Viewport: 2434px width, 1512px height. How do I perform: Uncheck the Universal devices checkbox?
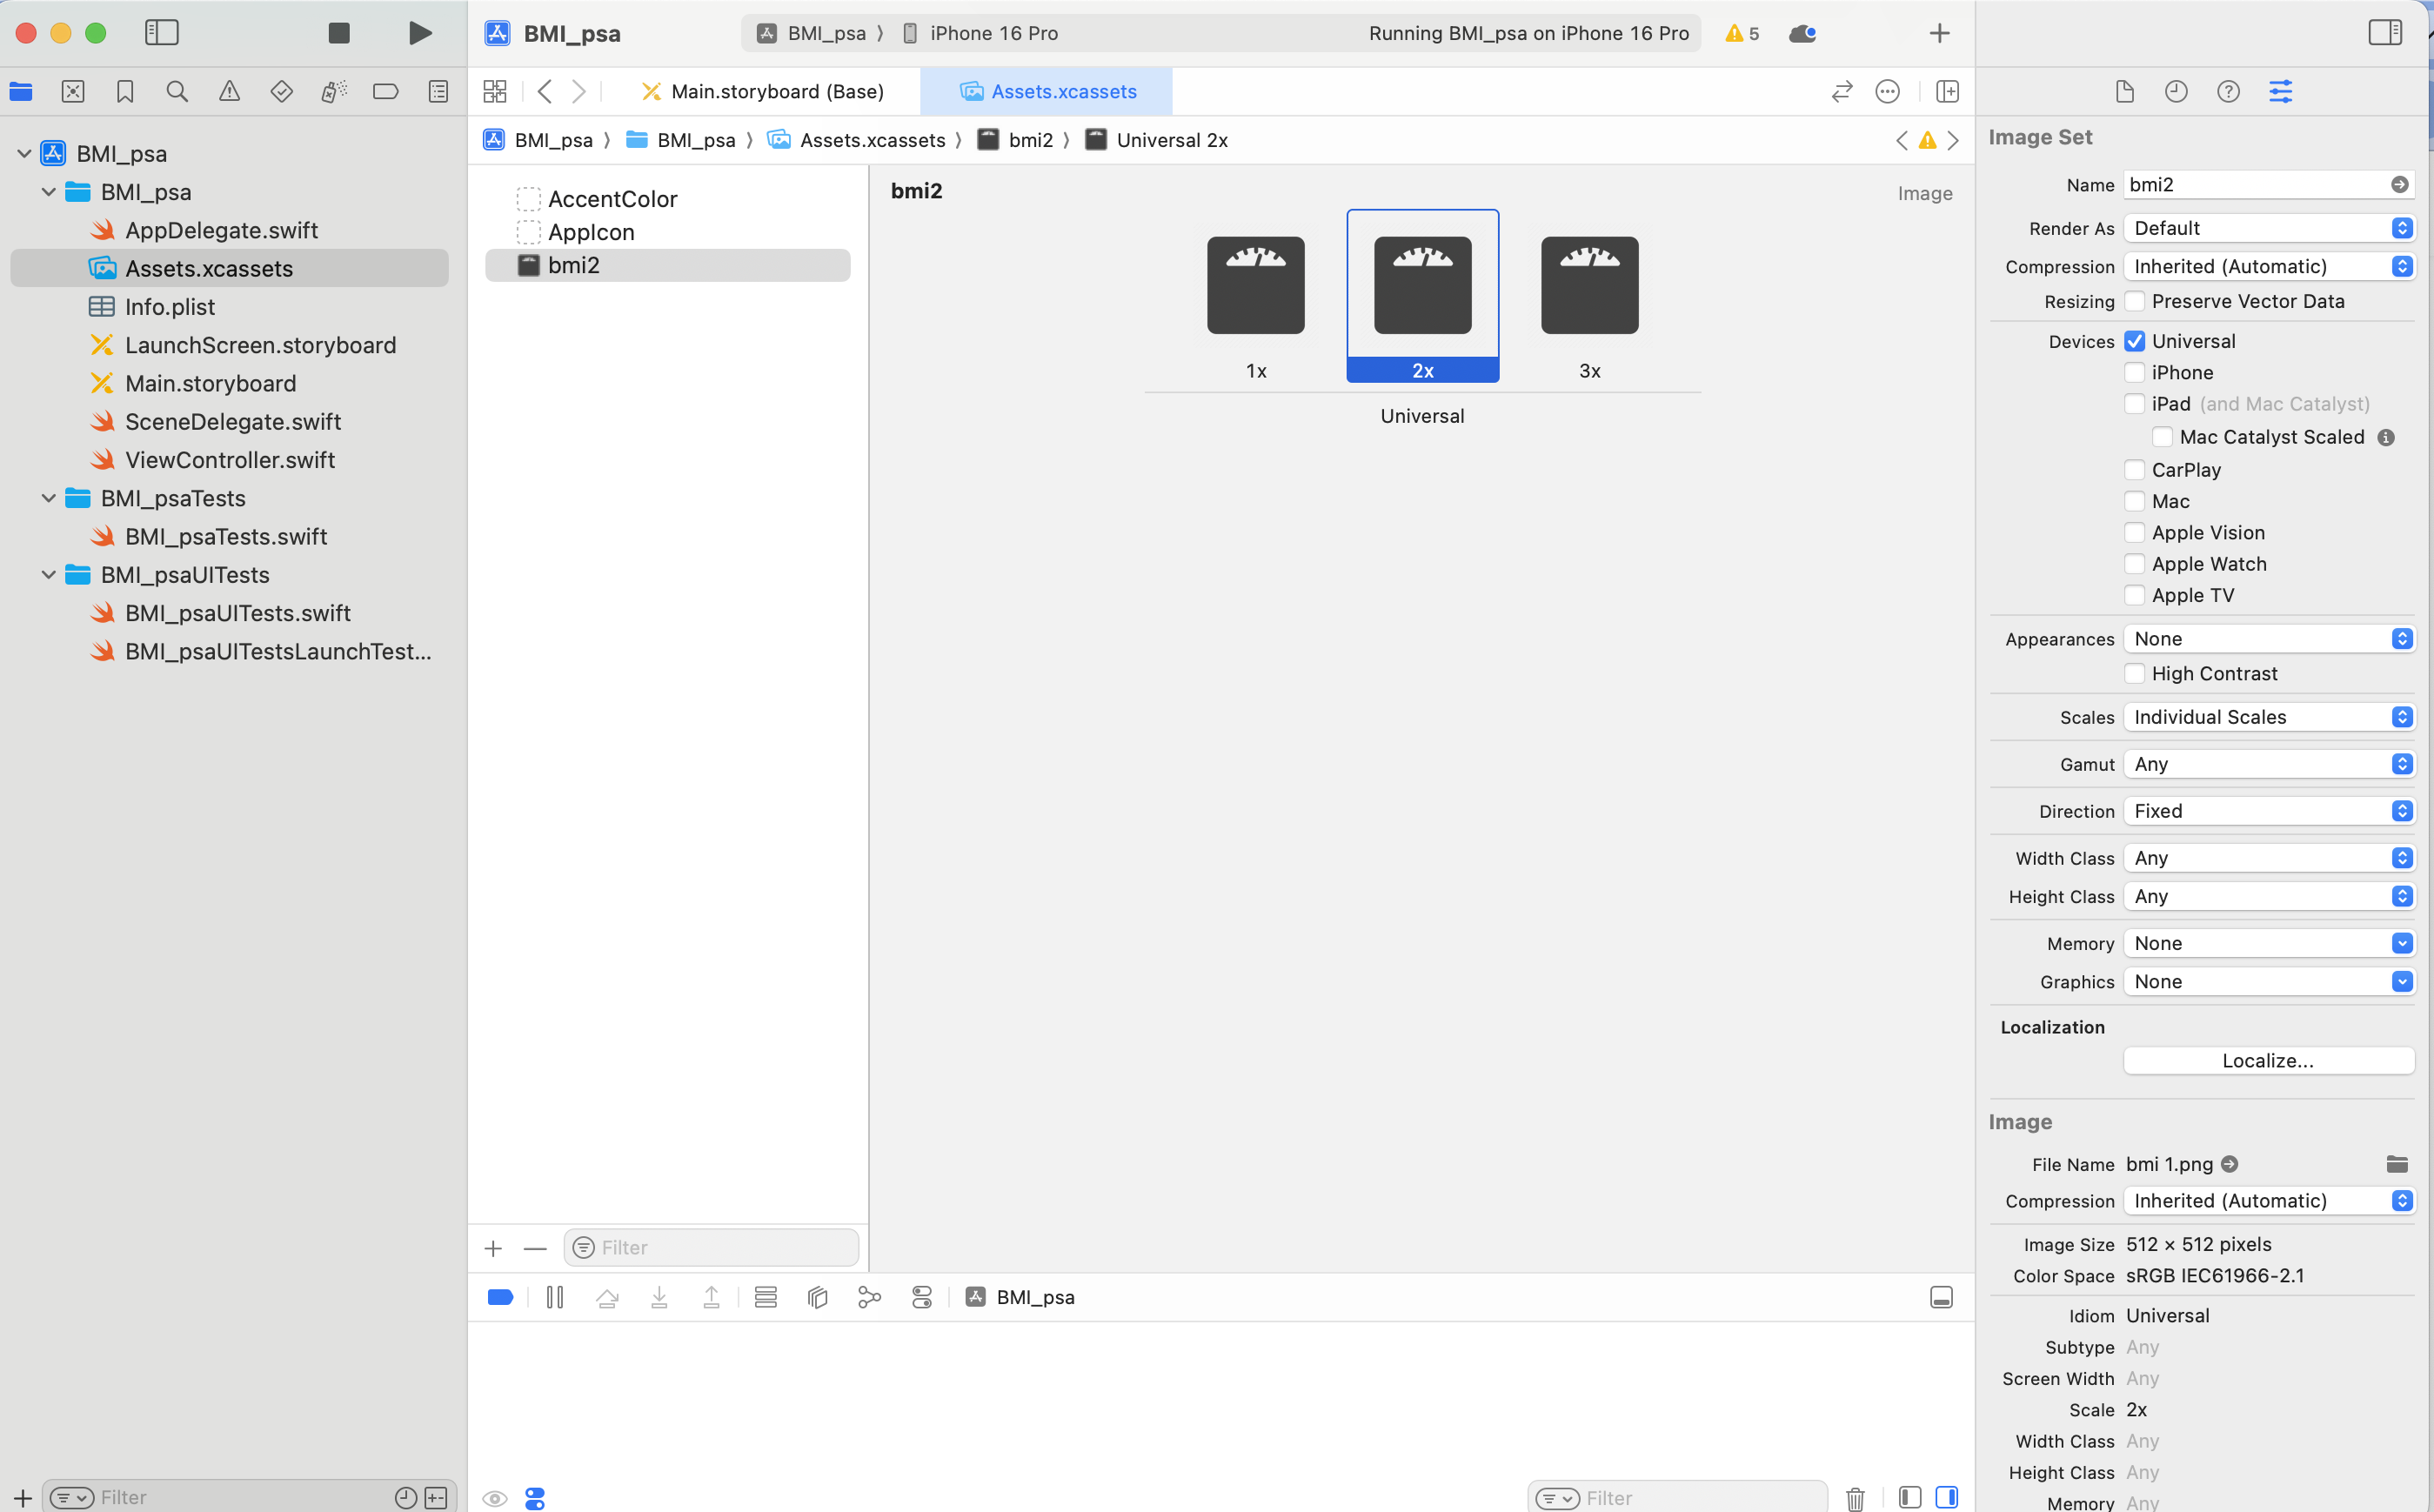tap(2134, 341)
